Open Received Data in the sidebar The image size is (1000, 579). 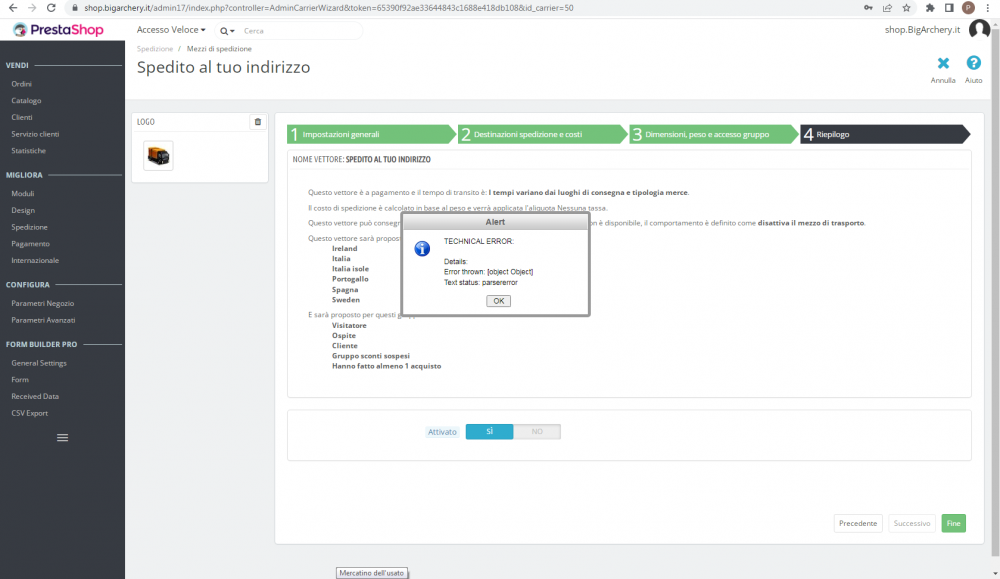click(35, 396)
